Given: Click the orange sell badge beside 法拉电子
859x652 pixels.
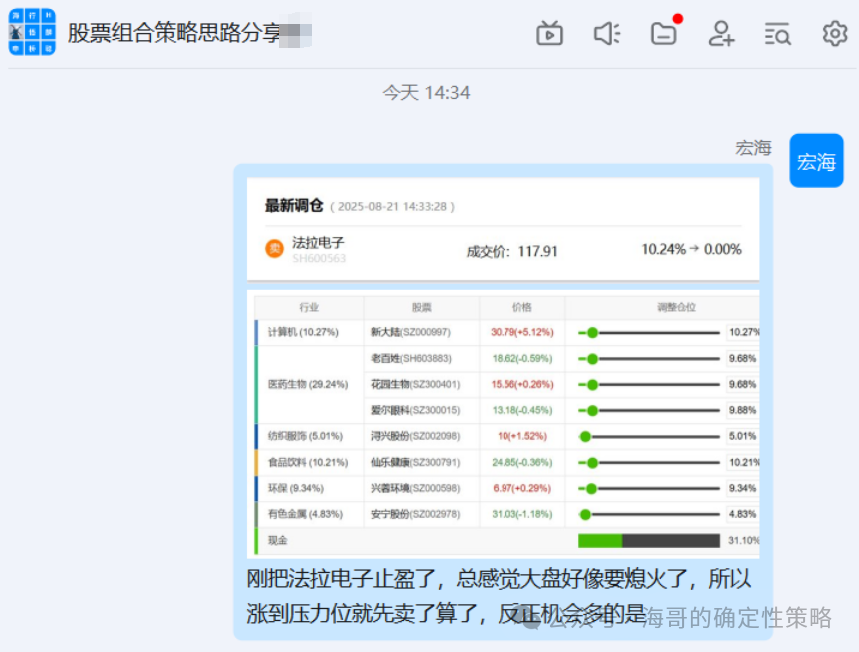Looking at the screenshot, I should pyautogui.click(x=274, y=249).
